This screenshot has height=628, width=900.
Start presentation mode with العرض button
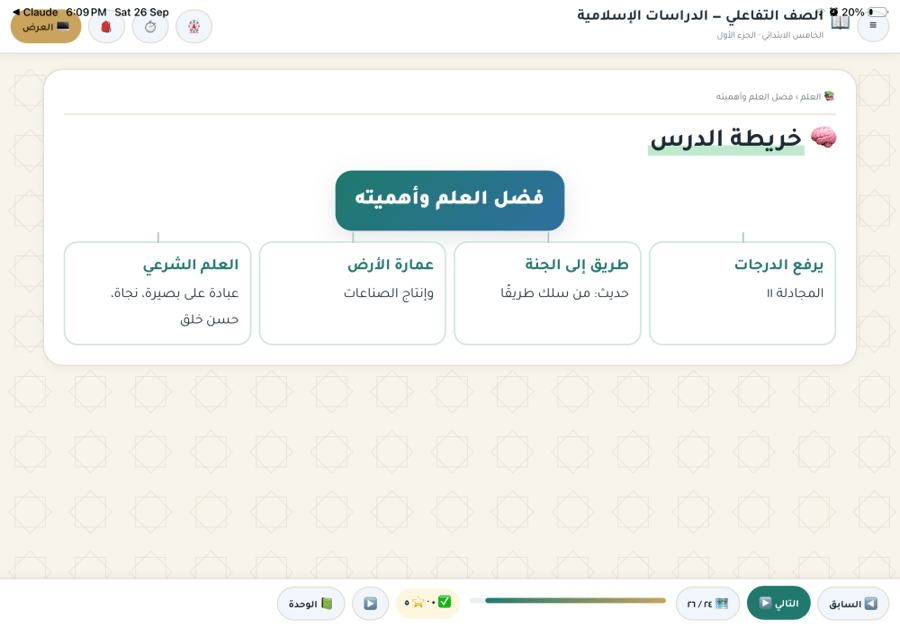point(46,26)
